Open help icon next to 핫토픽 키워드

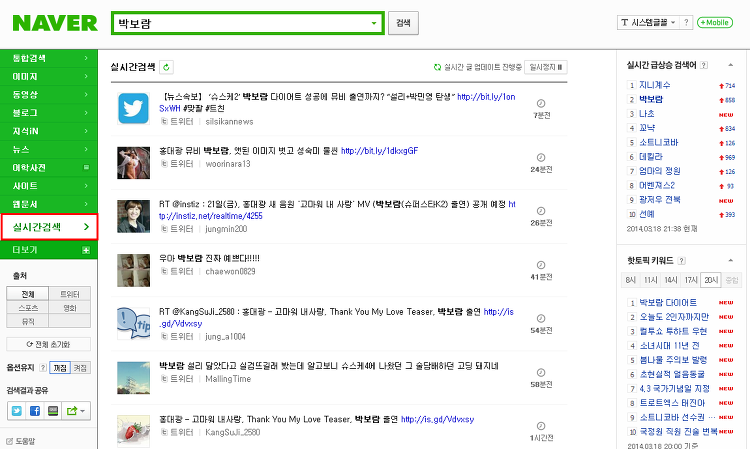(x=682, y=261)
